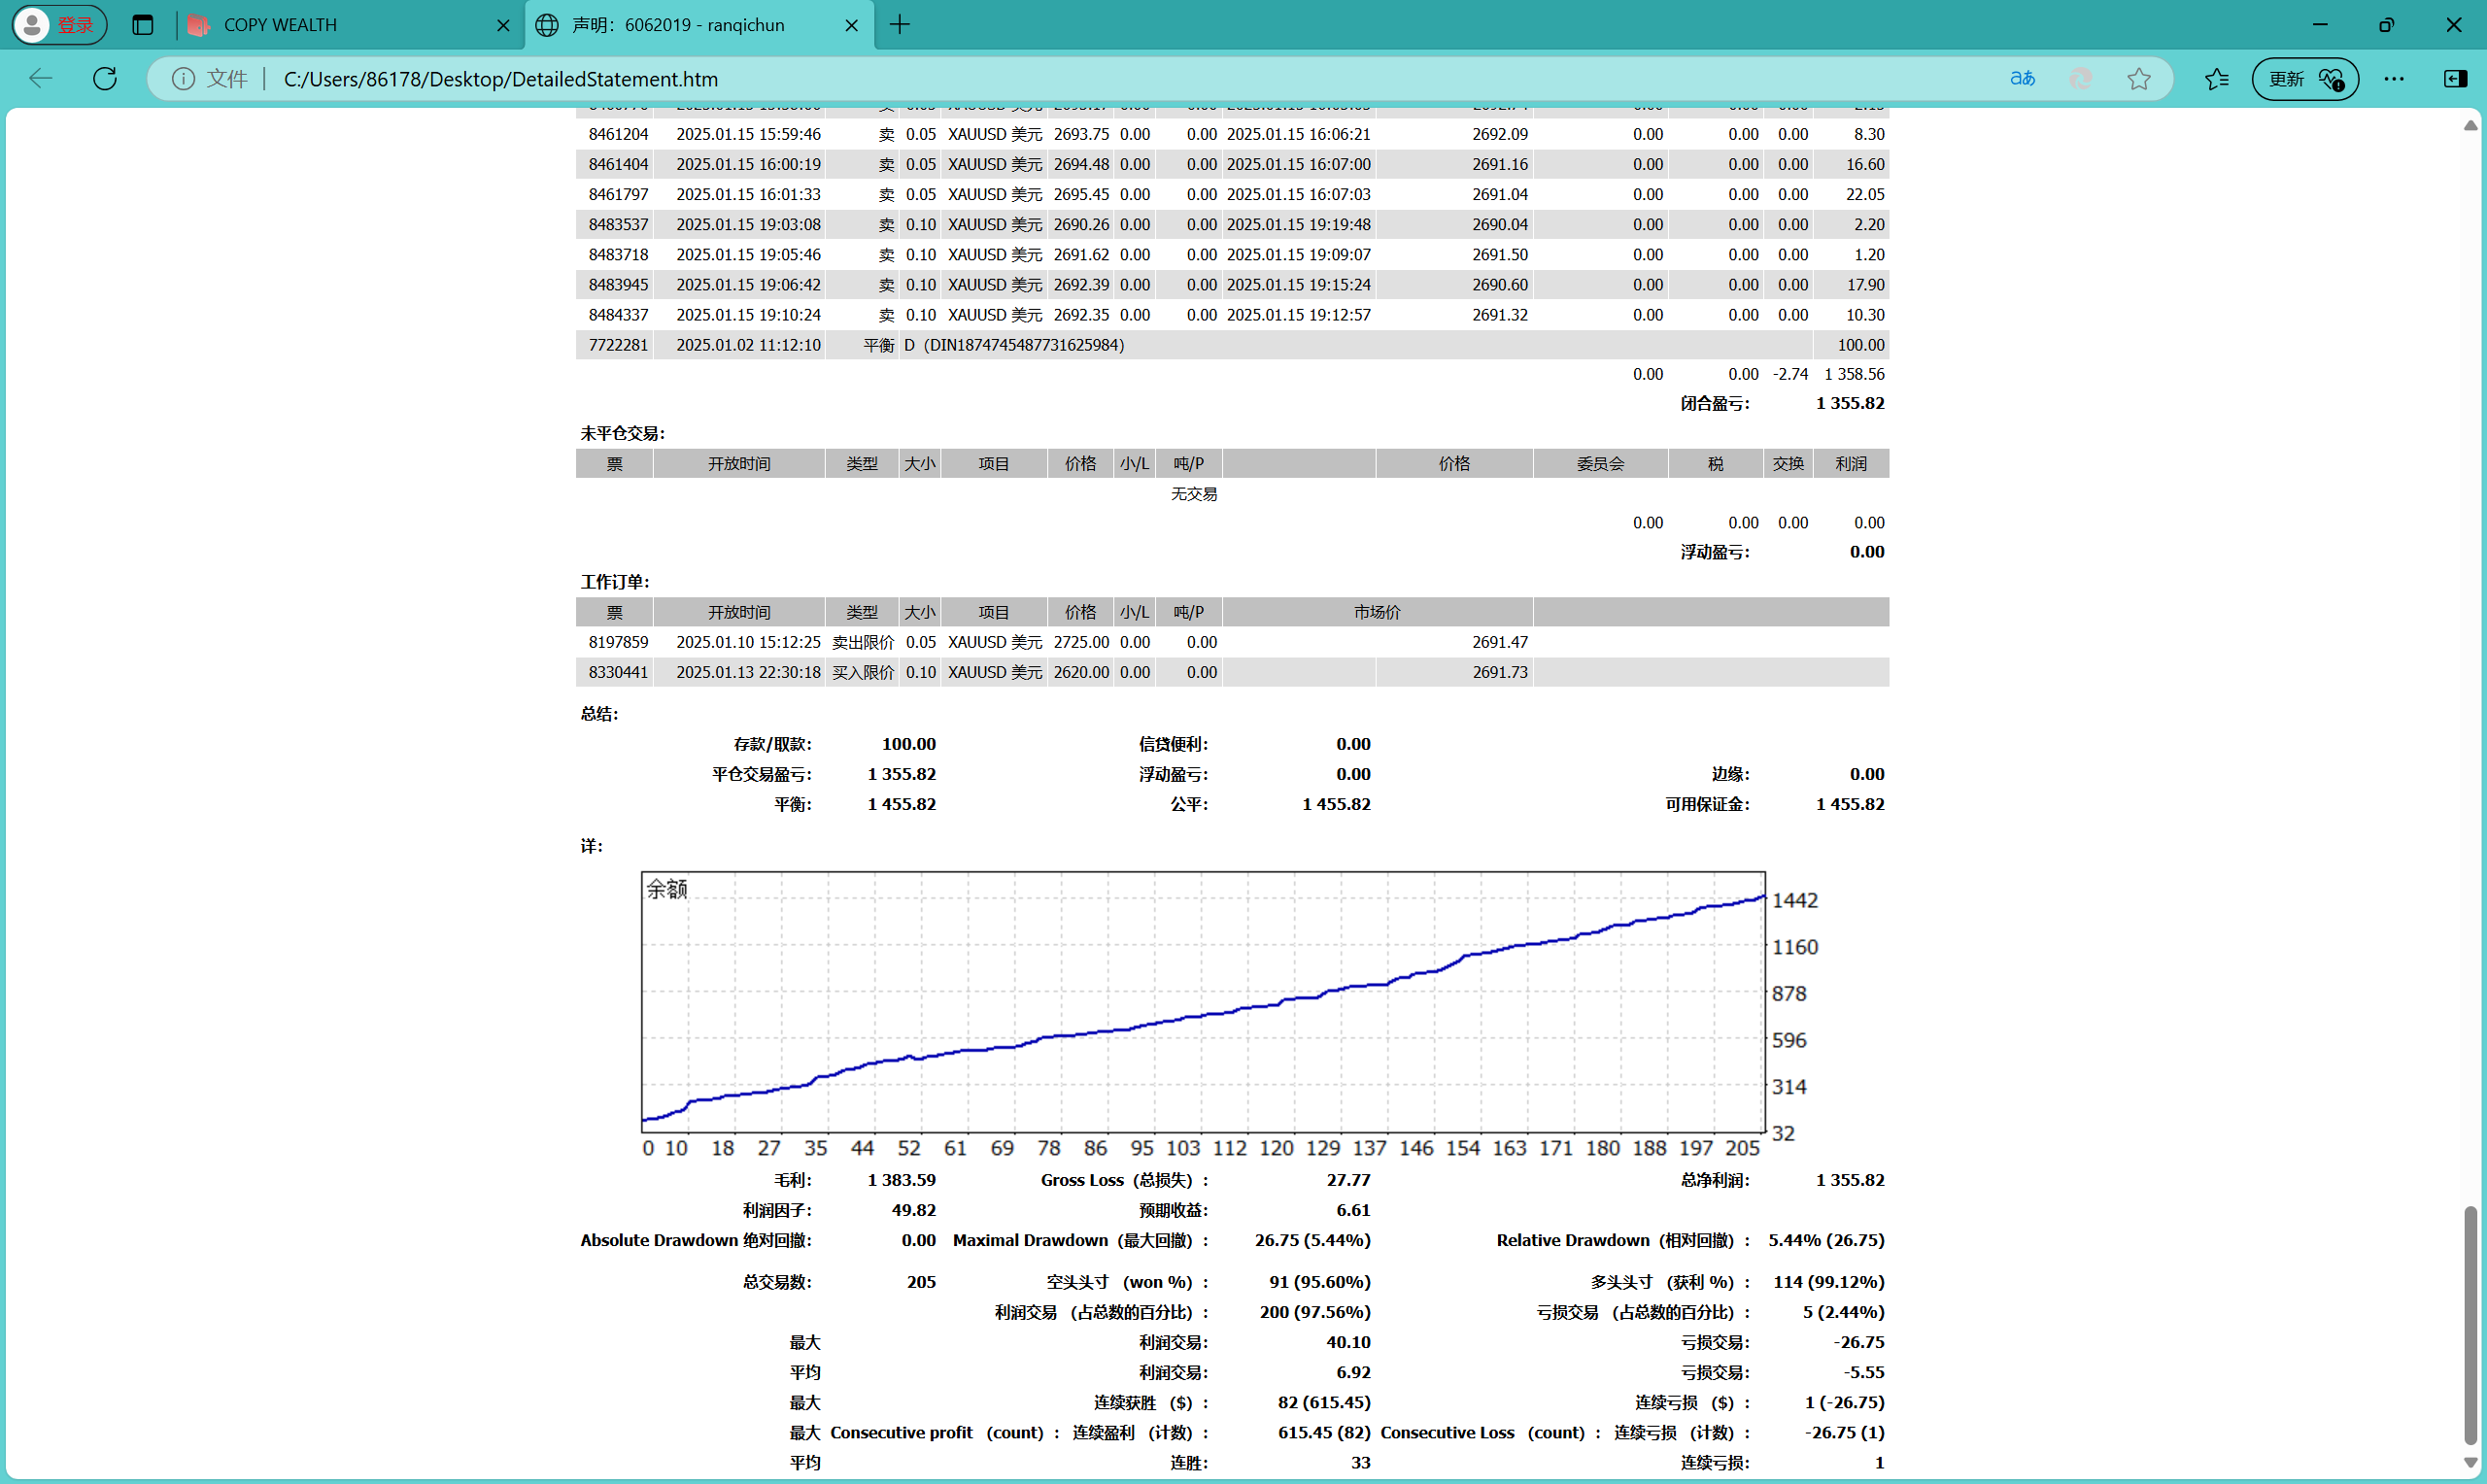
Task: Open the favorites list icon
Action: pyautogui.click(x=2217, y=79)
